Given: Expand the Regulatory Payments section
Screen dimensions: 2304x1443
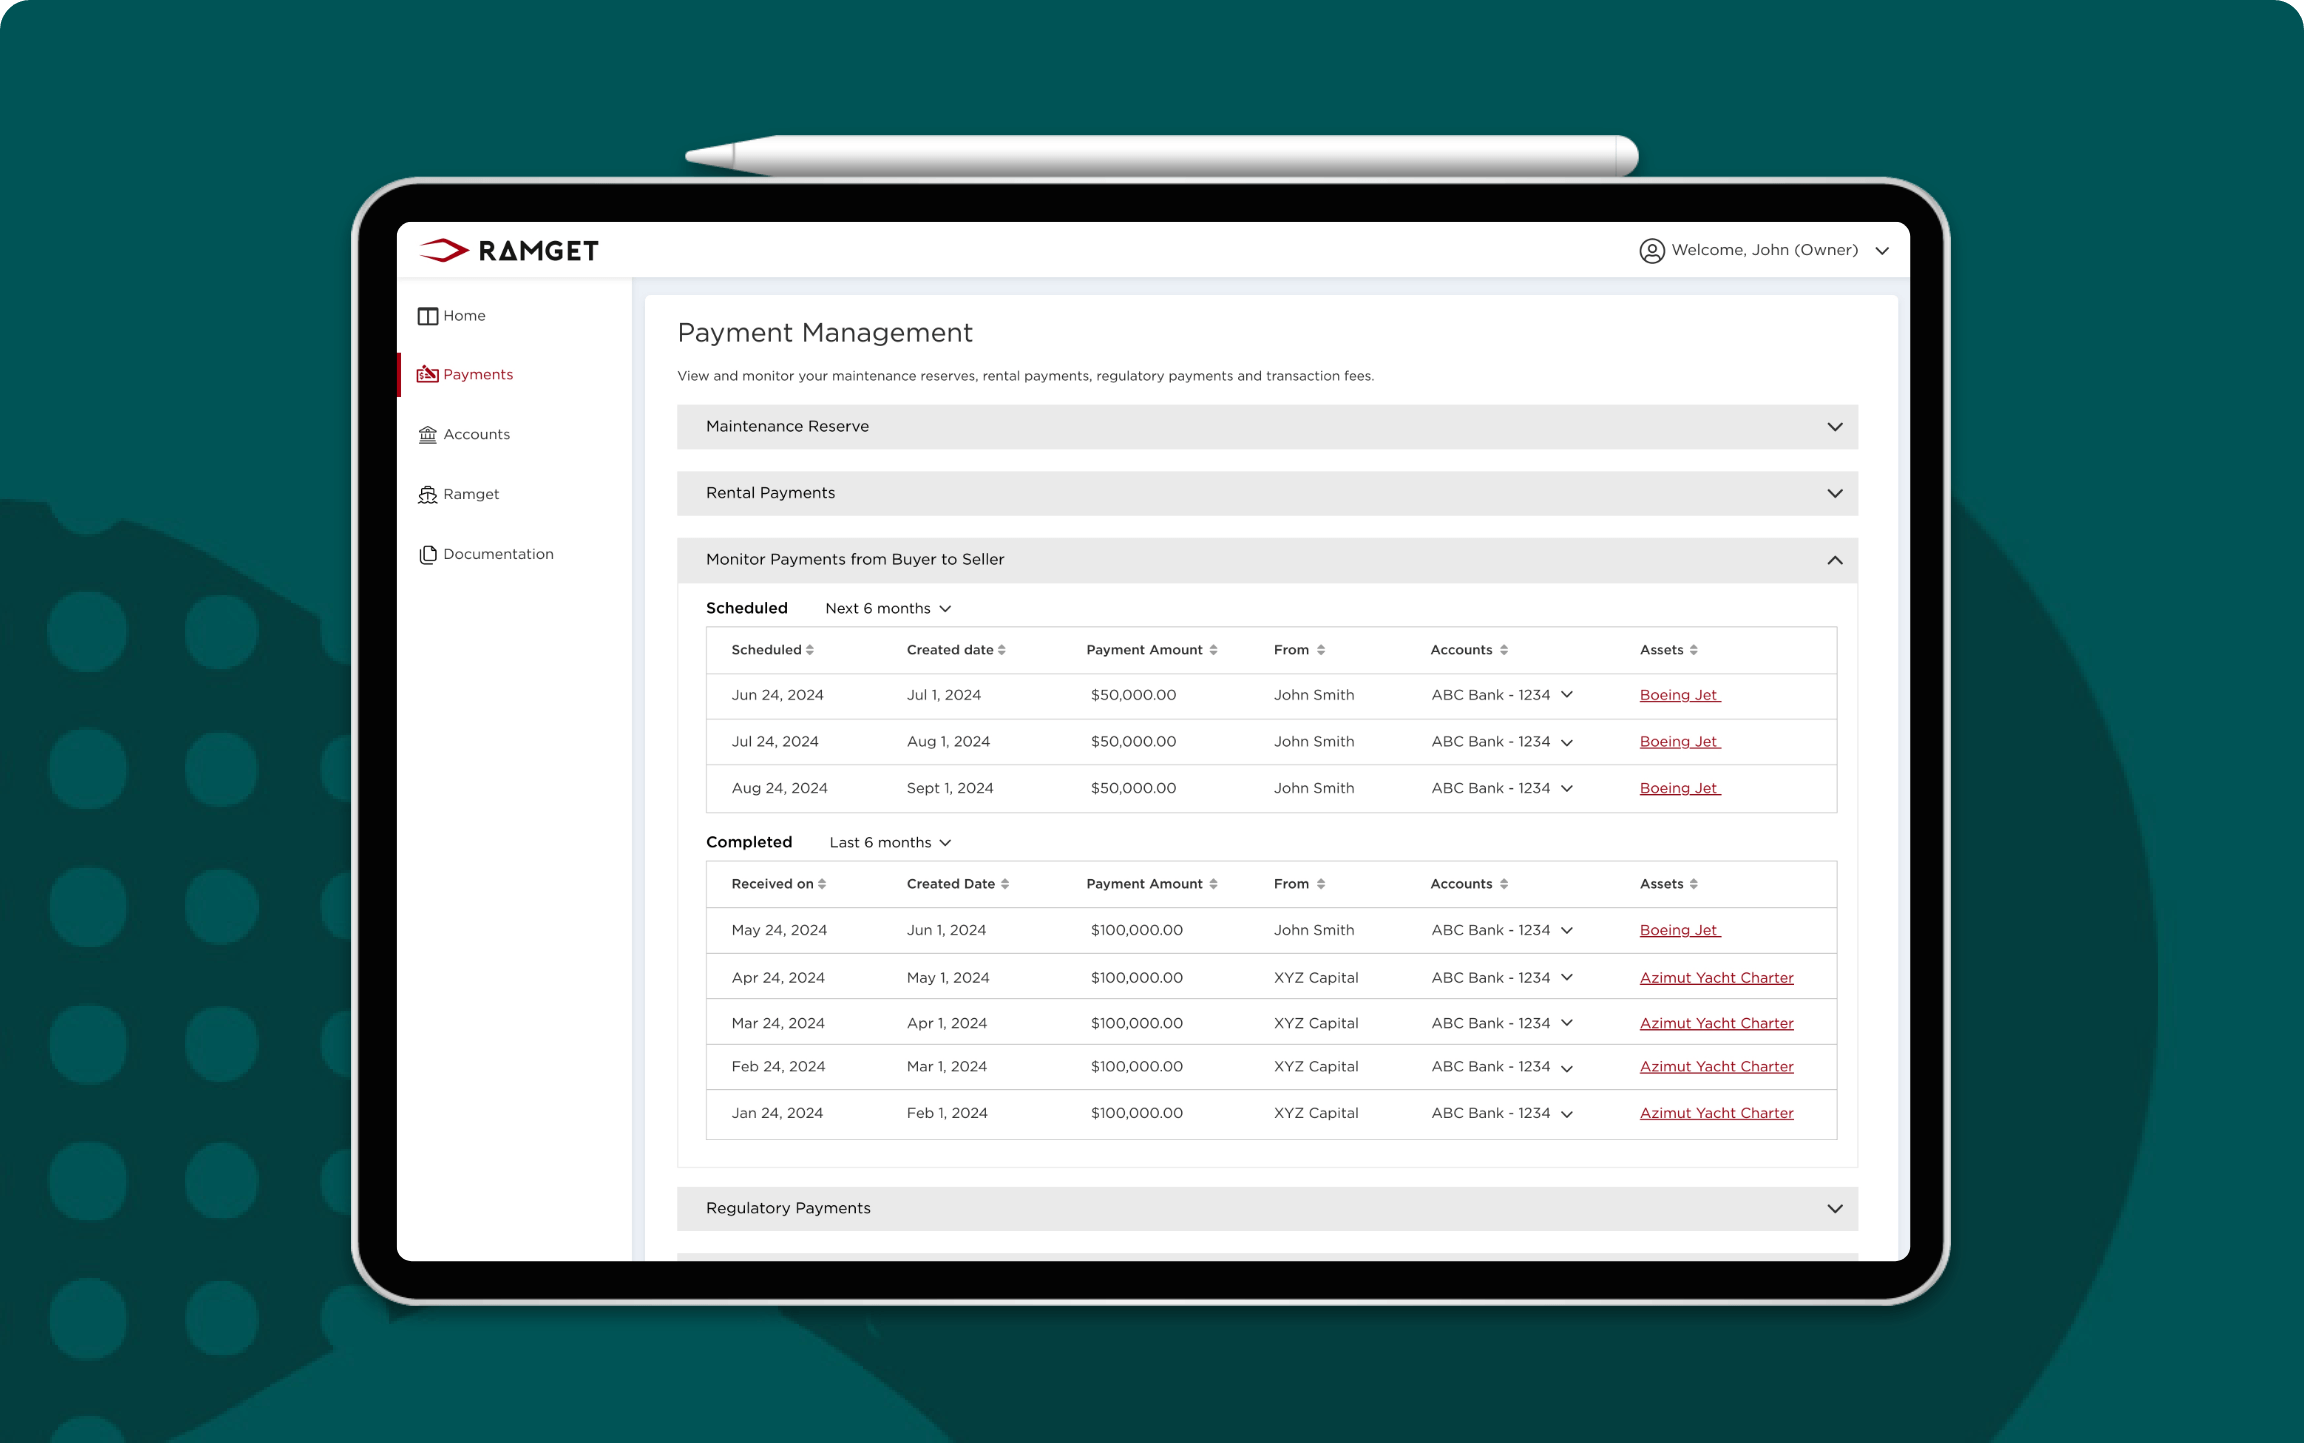Looking at the screenshot, I should (1834, 1208).
